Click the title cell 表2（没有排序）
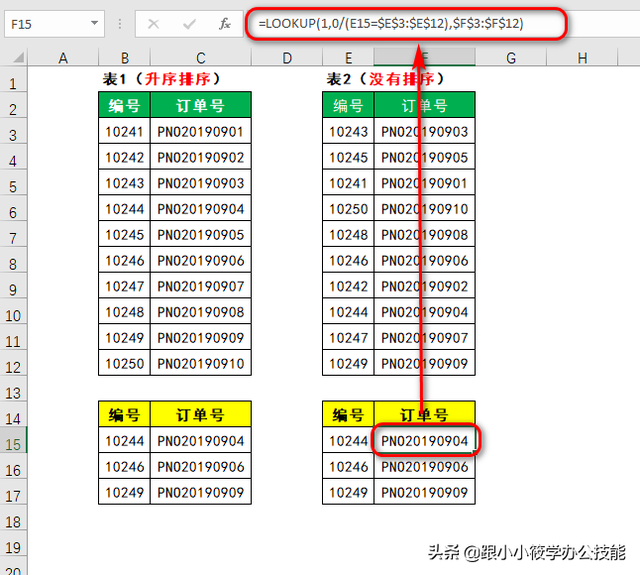Screen dimensions: 640x575 point(385,79)
